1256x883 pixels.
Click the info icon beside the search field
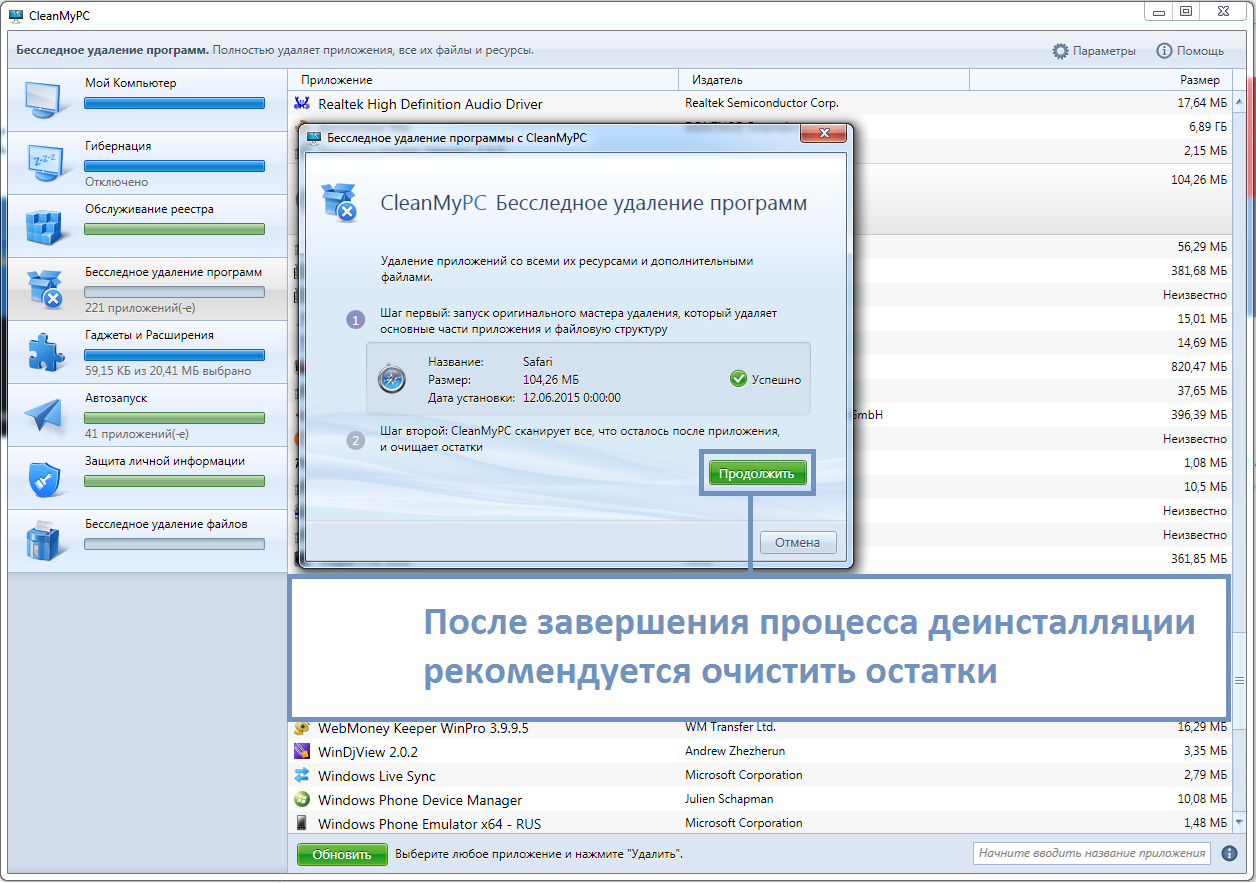tap(1228, 854)
